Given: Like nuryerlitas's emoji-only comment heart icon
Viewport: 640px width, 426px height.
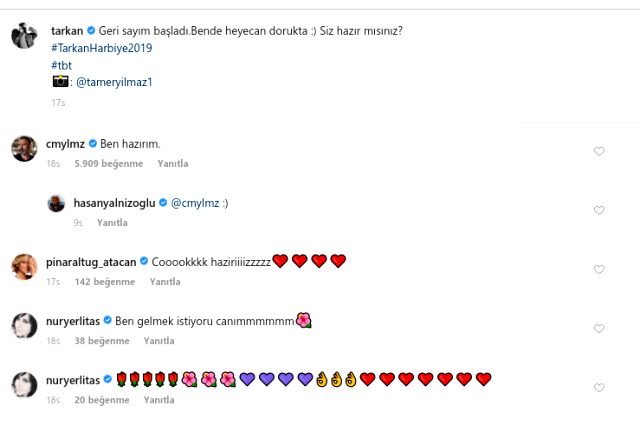Looking at the screenshot, I should click(599, 387).
